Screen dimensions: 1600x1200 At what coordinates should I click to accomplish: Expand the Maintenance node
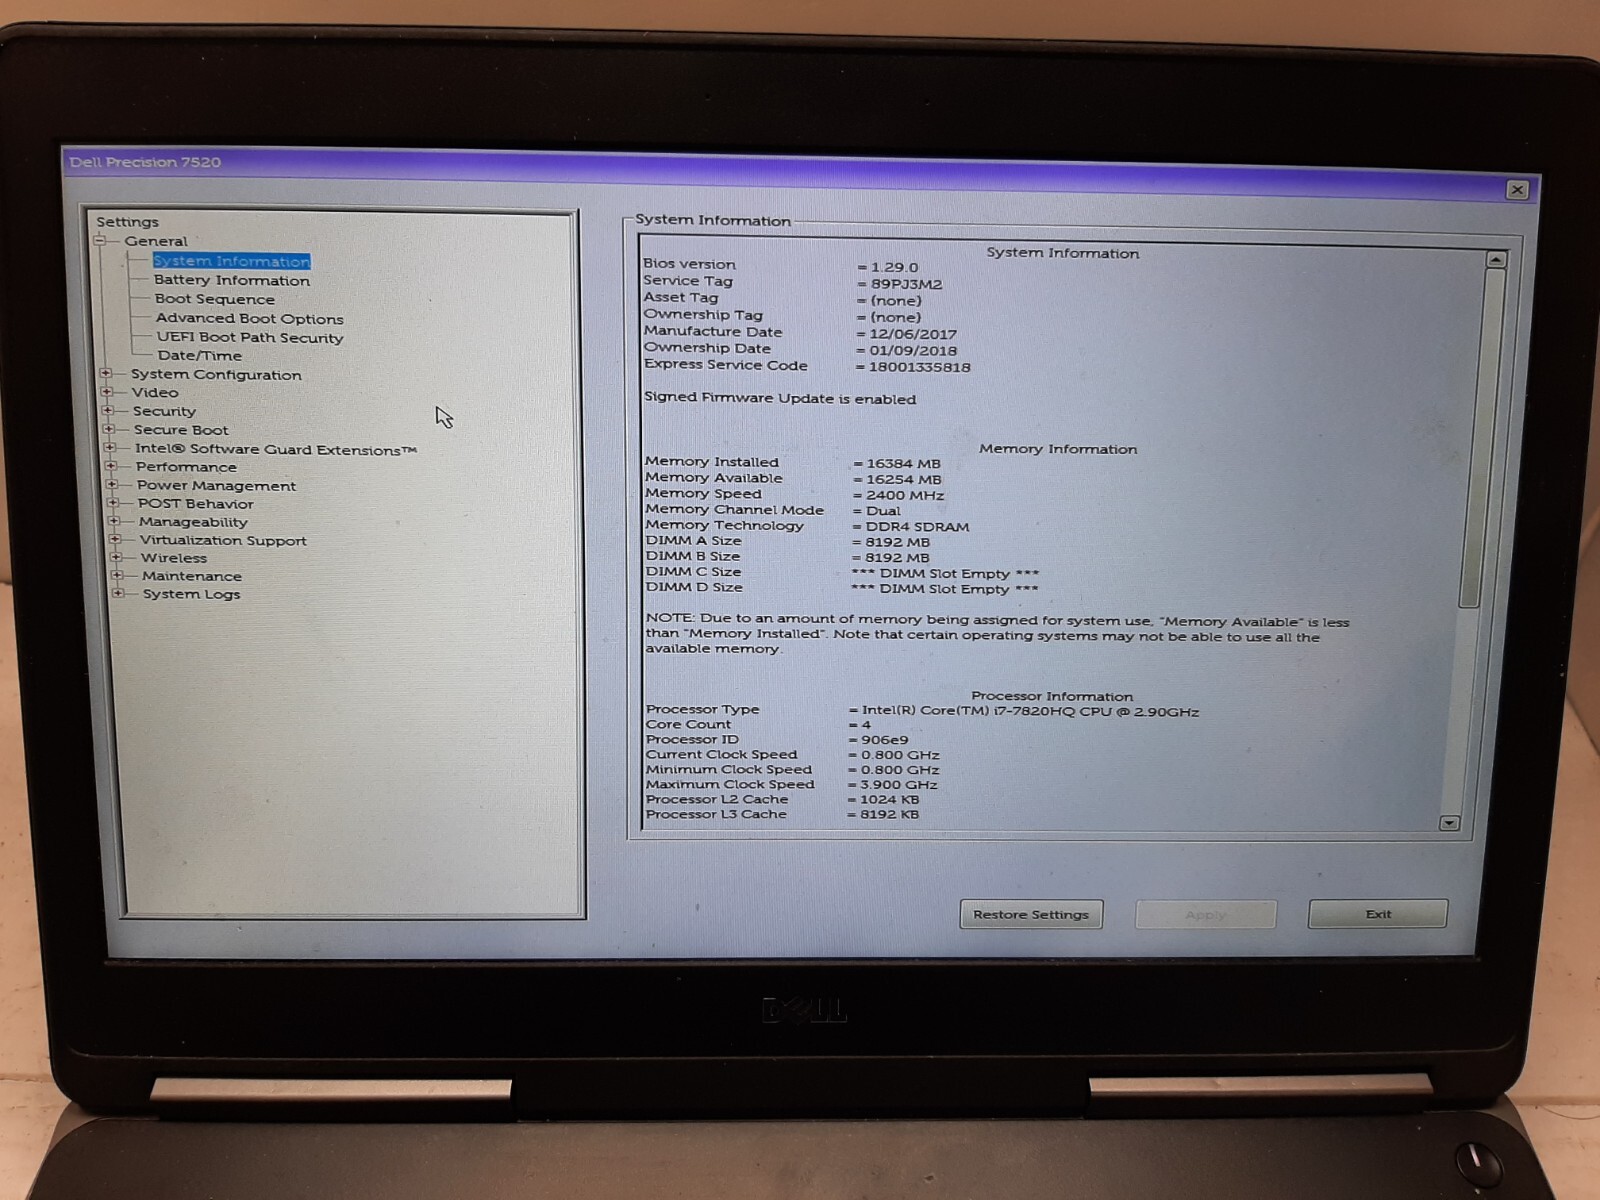(117, 575)
